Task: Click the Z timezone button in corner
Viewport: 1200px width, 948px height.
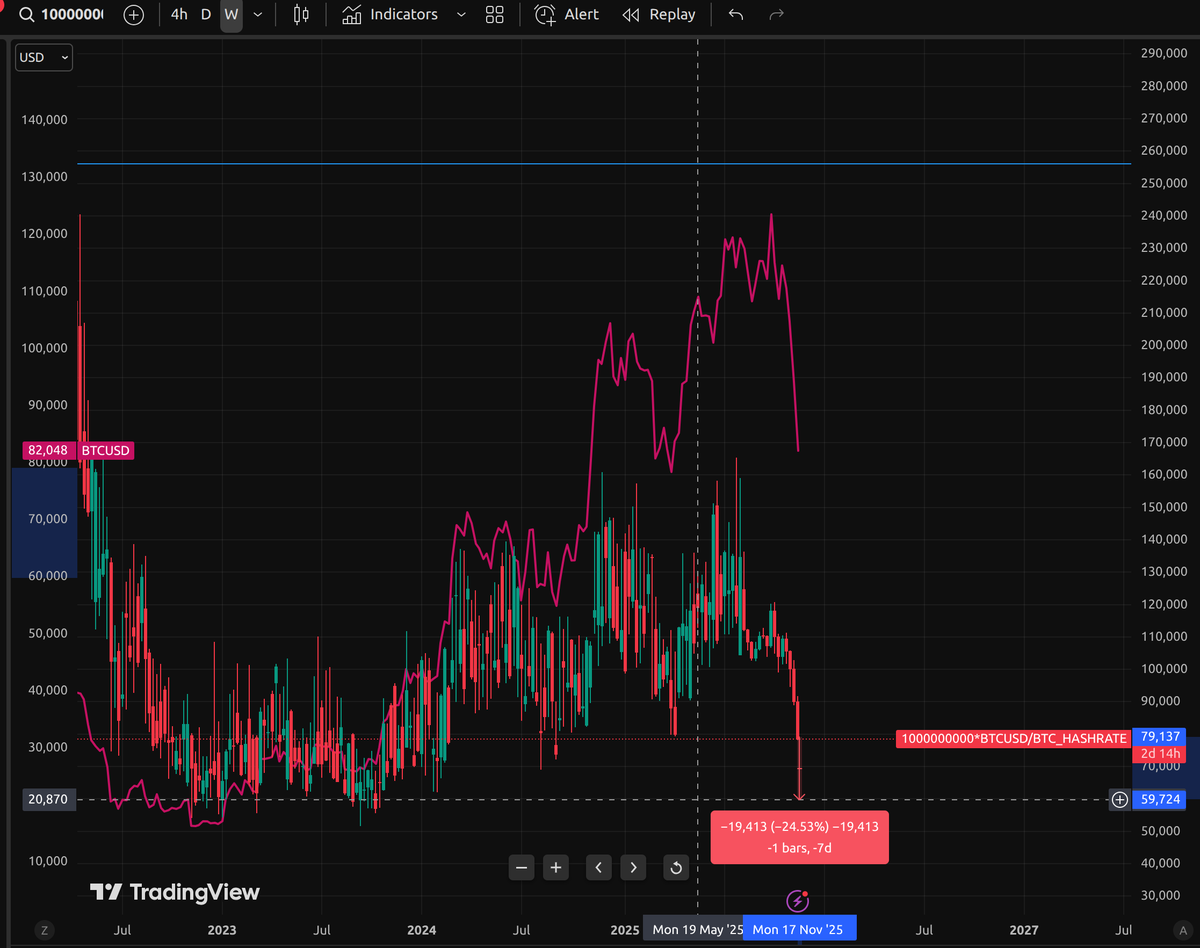Action: tap(44, 930)
